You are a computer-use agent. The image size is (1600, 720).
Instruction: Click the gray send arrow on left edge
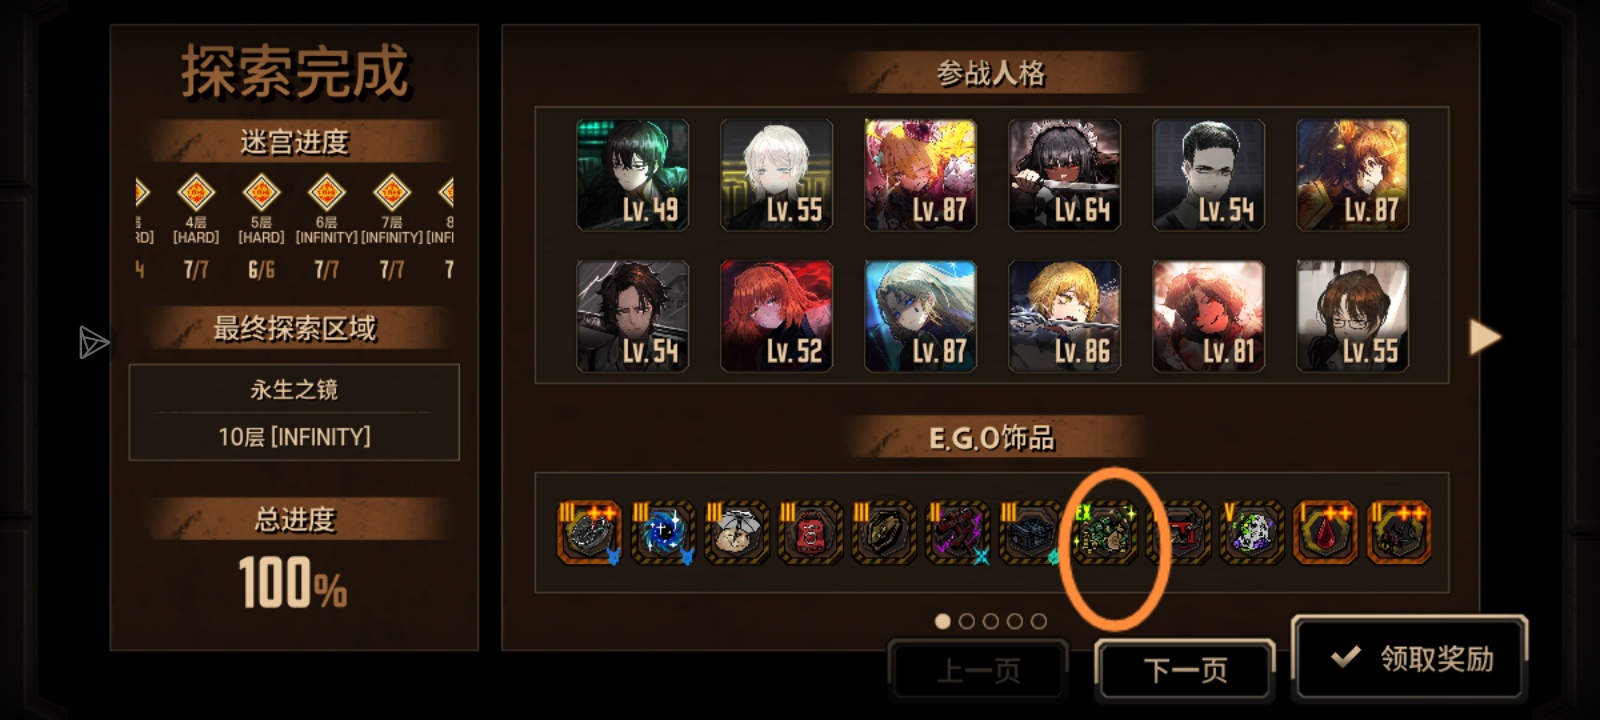[x=93, y=343]
